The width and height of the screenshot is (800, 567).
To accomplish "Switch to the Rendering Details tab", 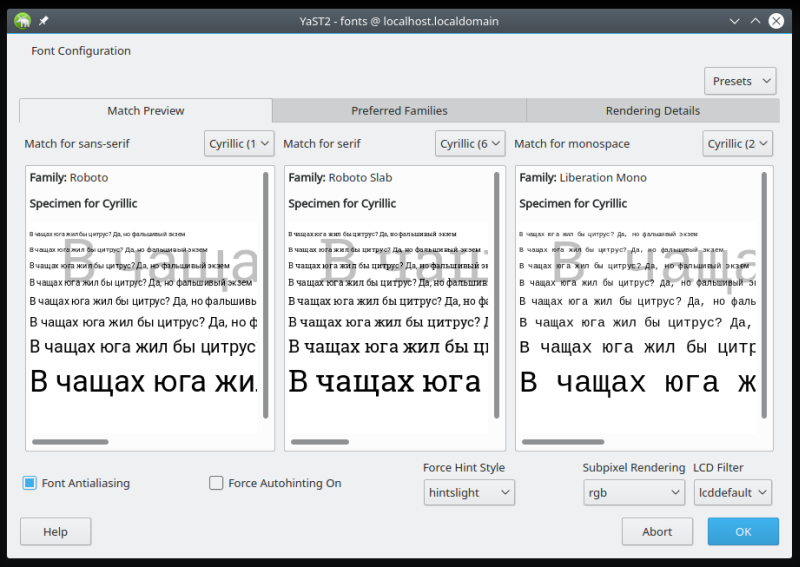I will pyautogui.click(x=653, y=111).
